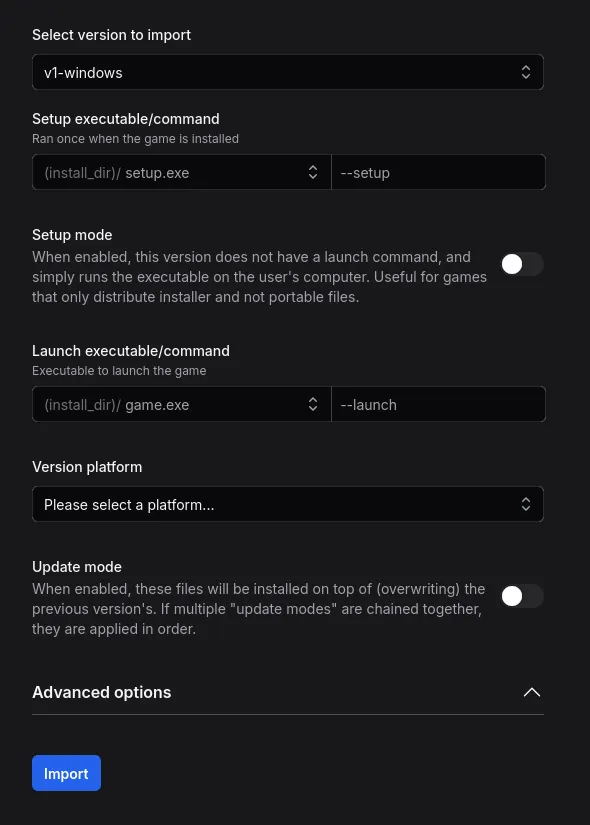Click the up-down arrows beside setup.exe
590x825 pixels.
(x=313, y=172)
